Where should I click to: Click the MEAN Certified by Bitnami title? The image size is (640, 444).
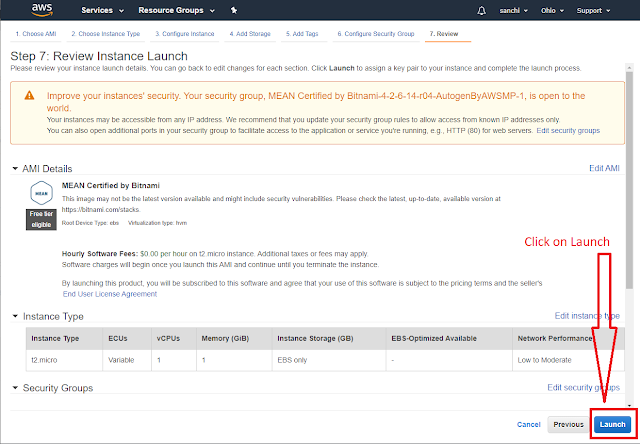point(111,185)
